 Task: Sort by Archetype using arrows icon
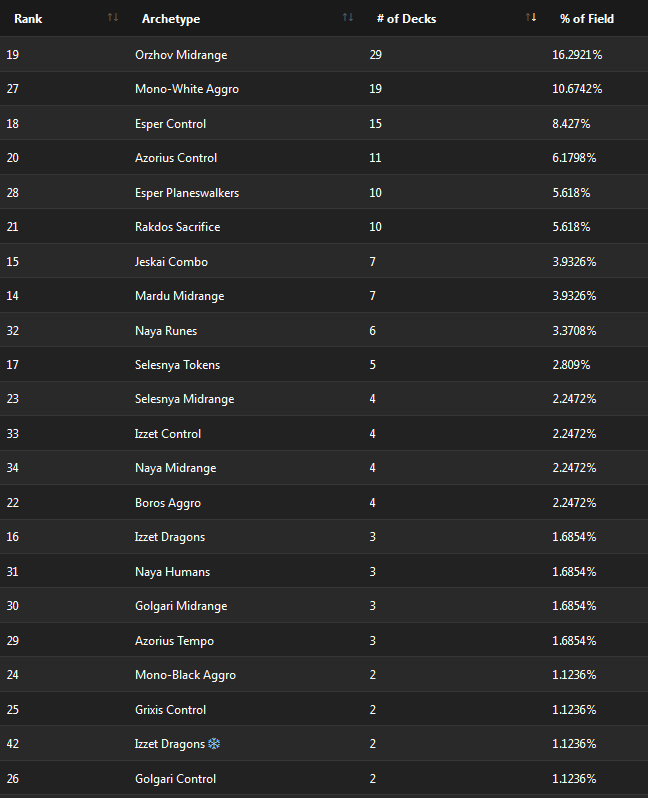click(x=348, y=18)
